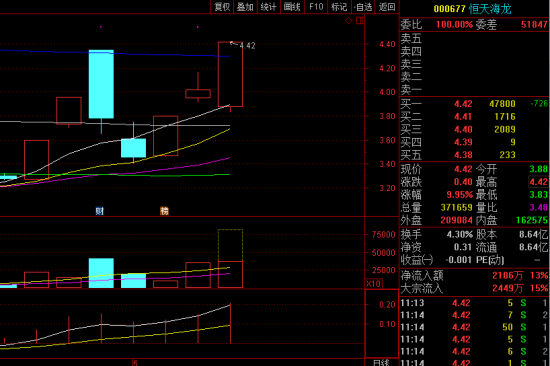Click the second purple dot marker above the chart

click(198, 27)
